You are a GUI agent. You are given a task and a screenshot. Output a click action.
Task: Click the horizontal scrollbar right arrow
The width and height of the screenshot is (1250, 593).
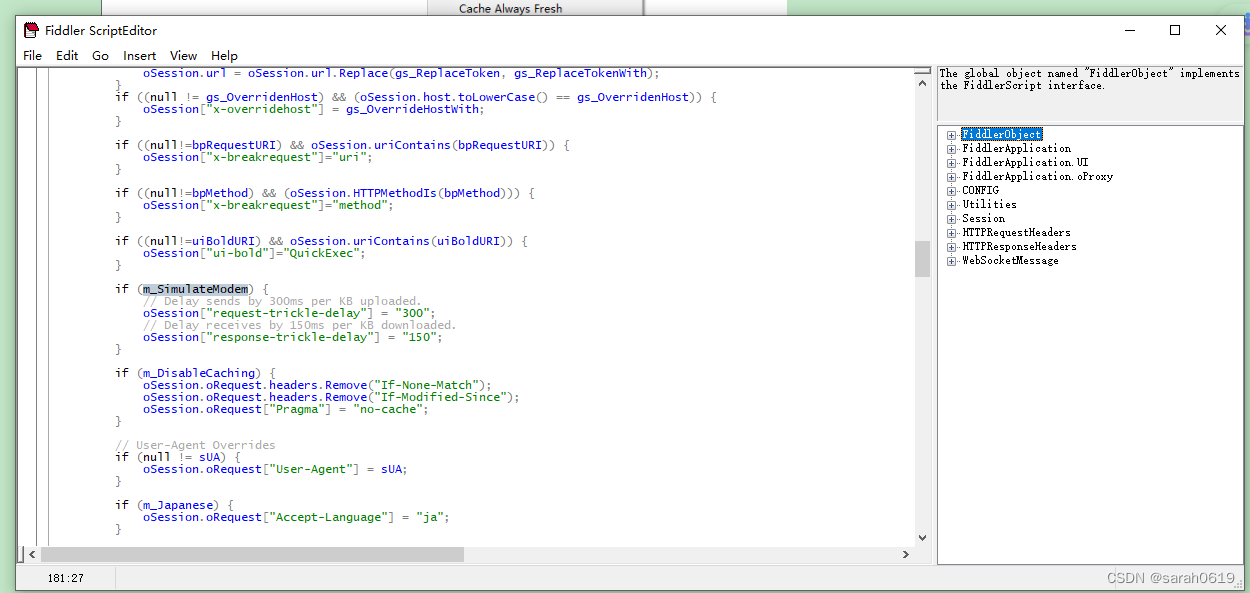click(906, 554)
